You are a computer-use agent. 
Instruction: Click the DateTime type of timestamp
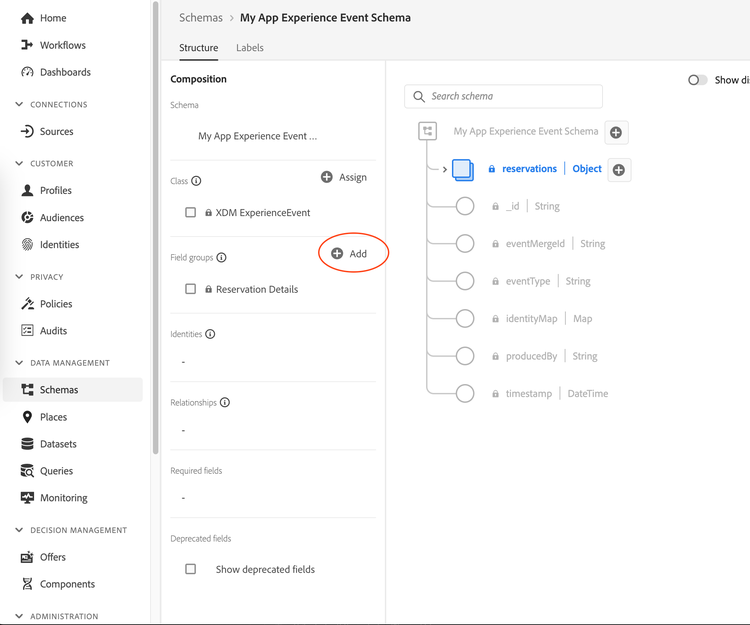point(588,394)
